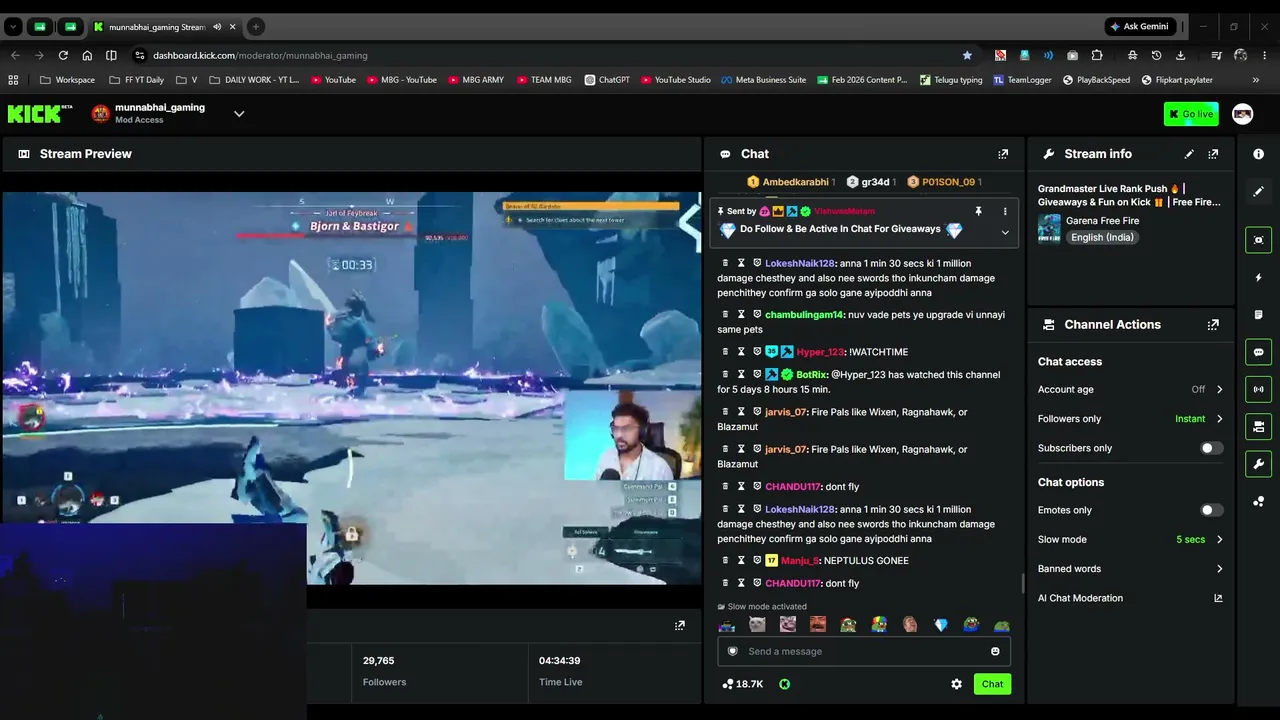Open emoji picker in message box
The width and height of the screenshot is (1280, 720).
point(995,652)
